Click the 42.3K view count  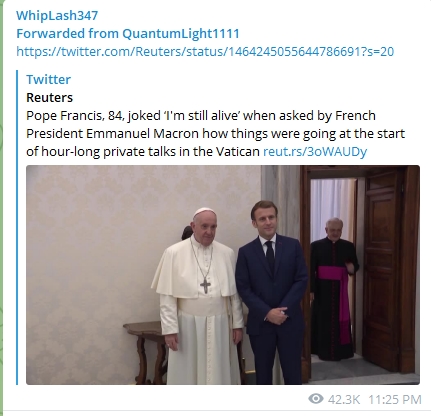click(344, 399)
